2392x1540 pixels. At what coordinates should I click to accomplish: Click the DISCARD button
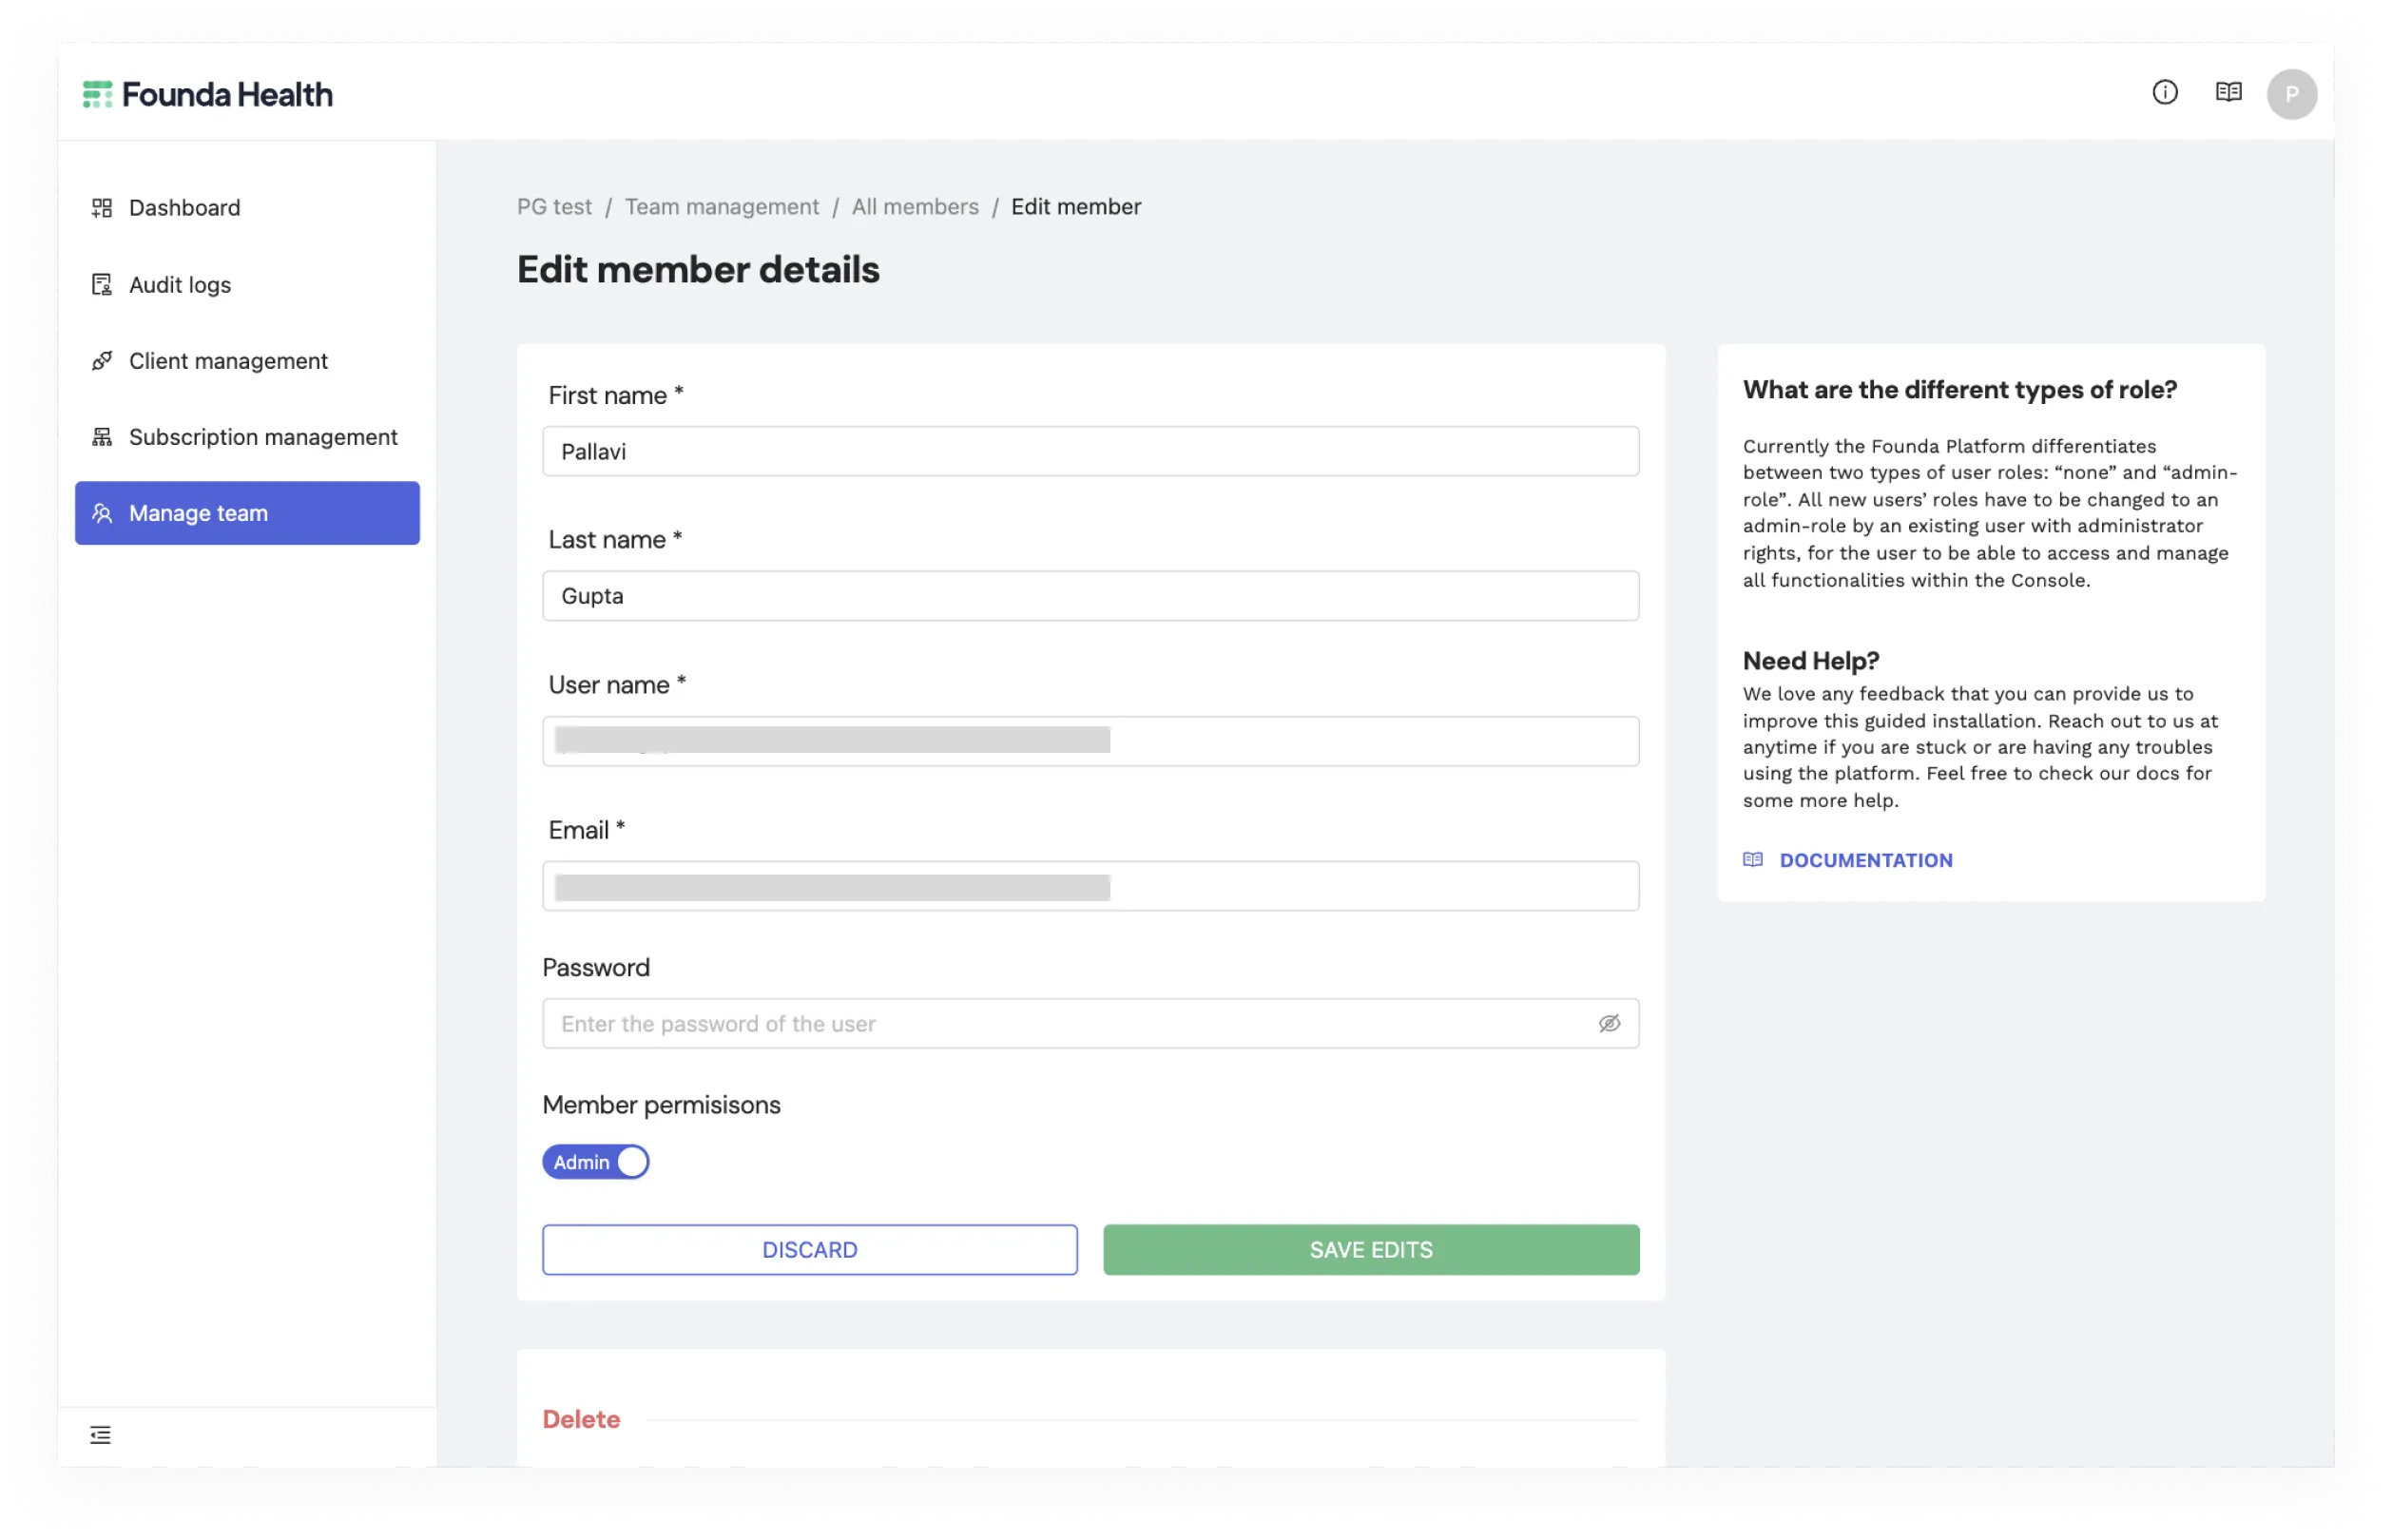(809, 1248)
